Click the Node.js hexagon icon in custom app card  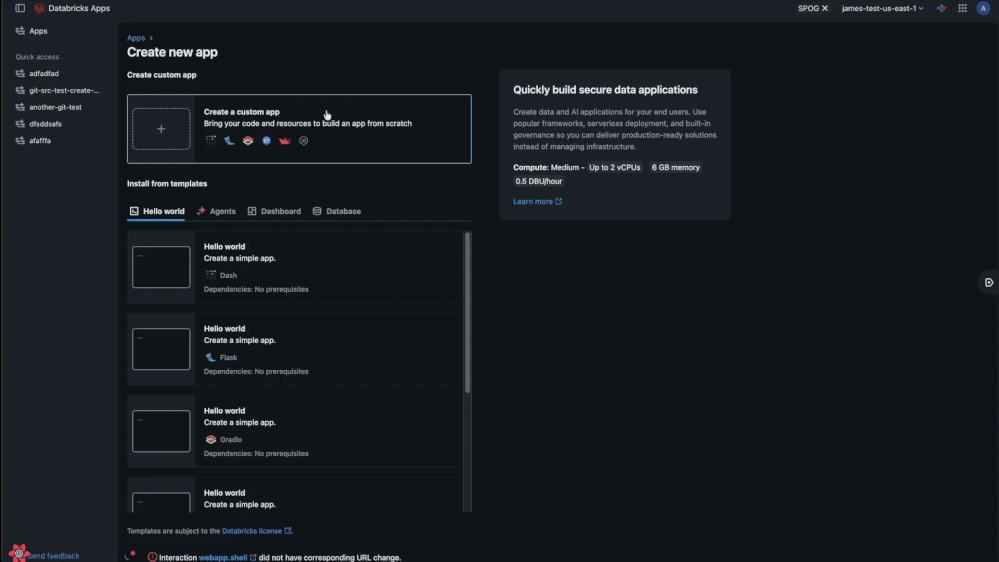303,140
